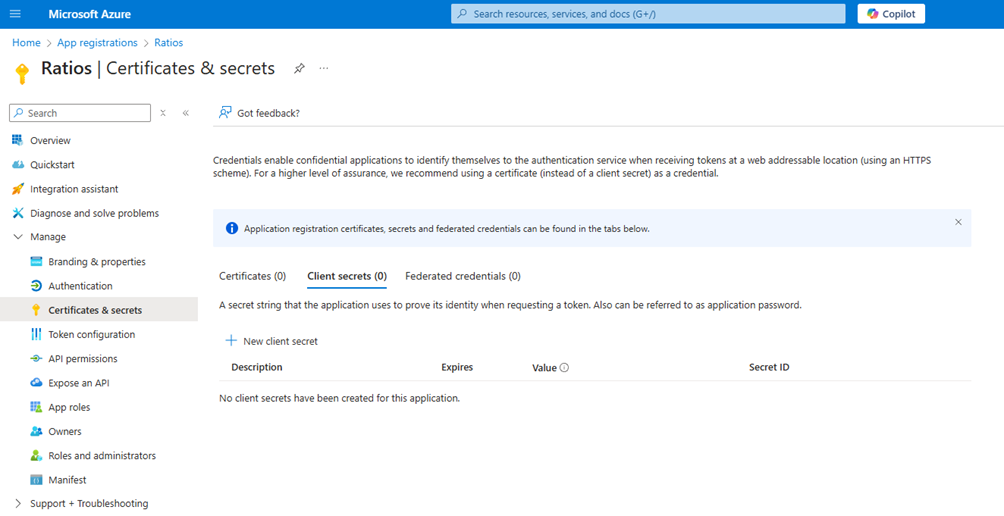Pin the Ratios page with pushpin icon
The height and width of the screenshot is (516, 1004).
coord(299,68)
